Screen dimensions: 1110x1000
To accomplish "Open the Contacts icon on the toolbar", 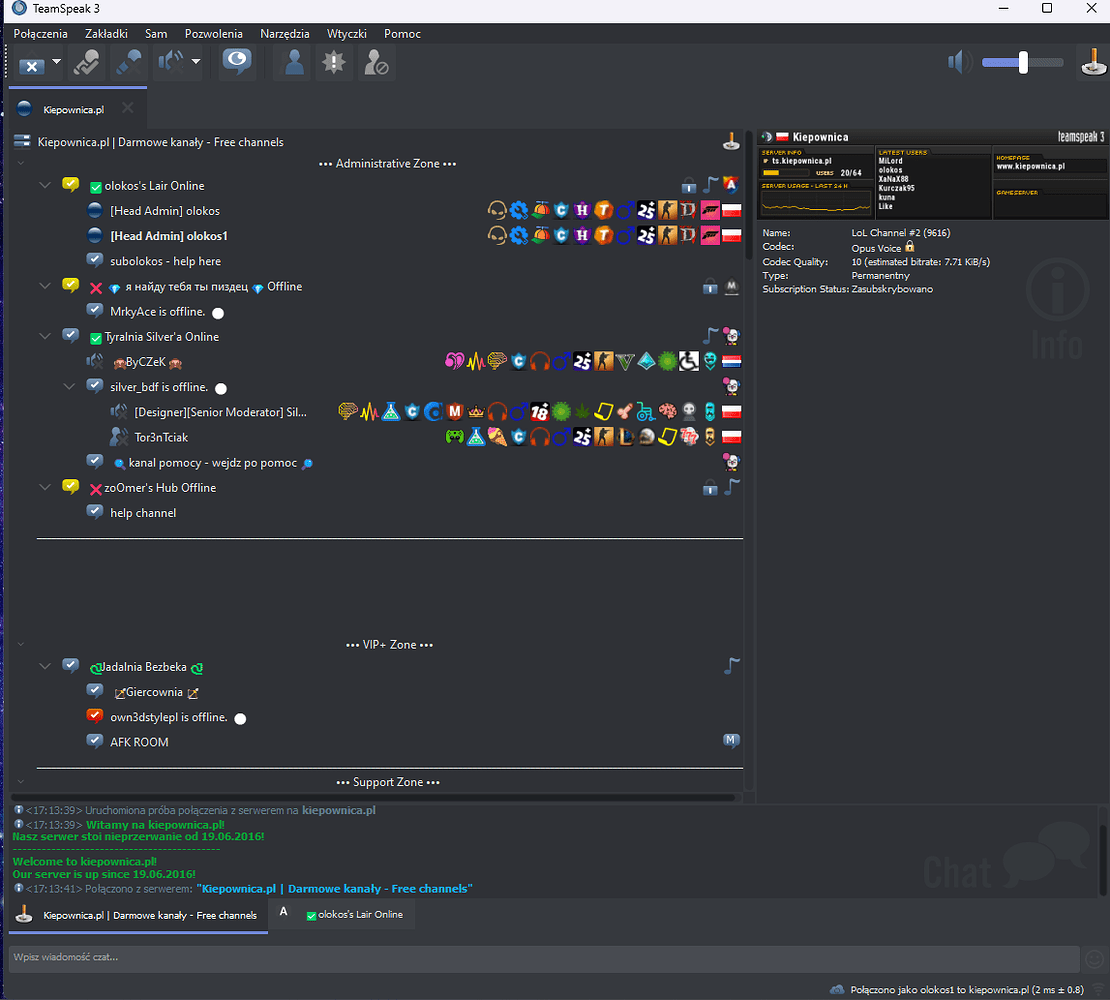I will coord(290,62).
